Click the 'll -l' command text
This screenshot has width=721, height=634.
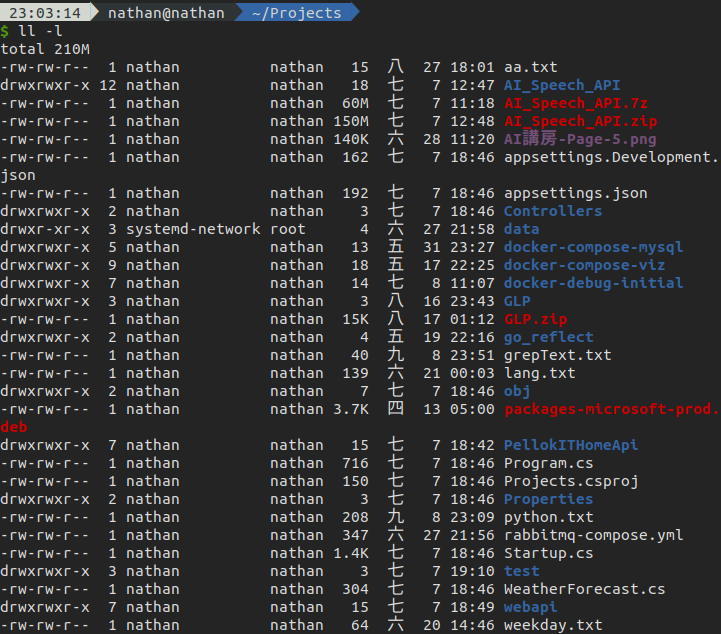[x=40, y=31]
